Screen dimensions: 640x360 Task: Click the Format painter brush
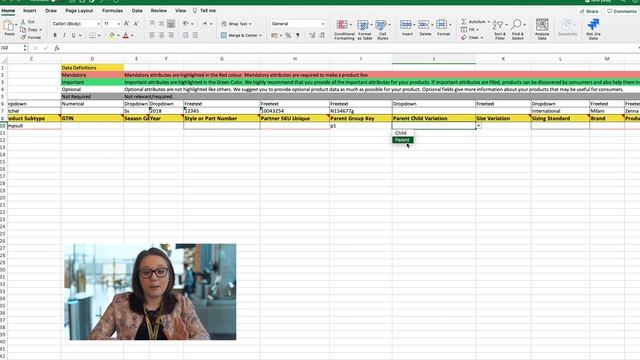[23, 37]
